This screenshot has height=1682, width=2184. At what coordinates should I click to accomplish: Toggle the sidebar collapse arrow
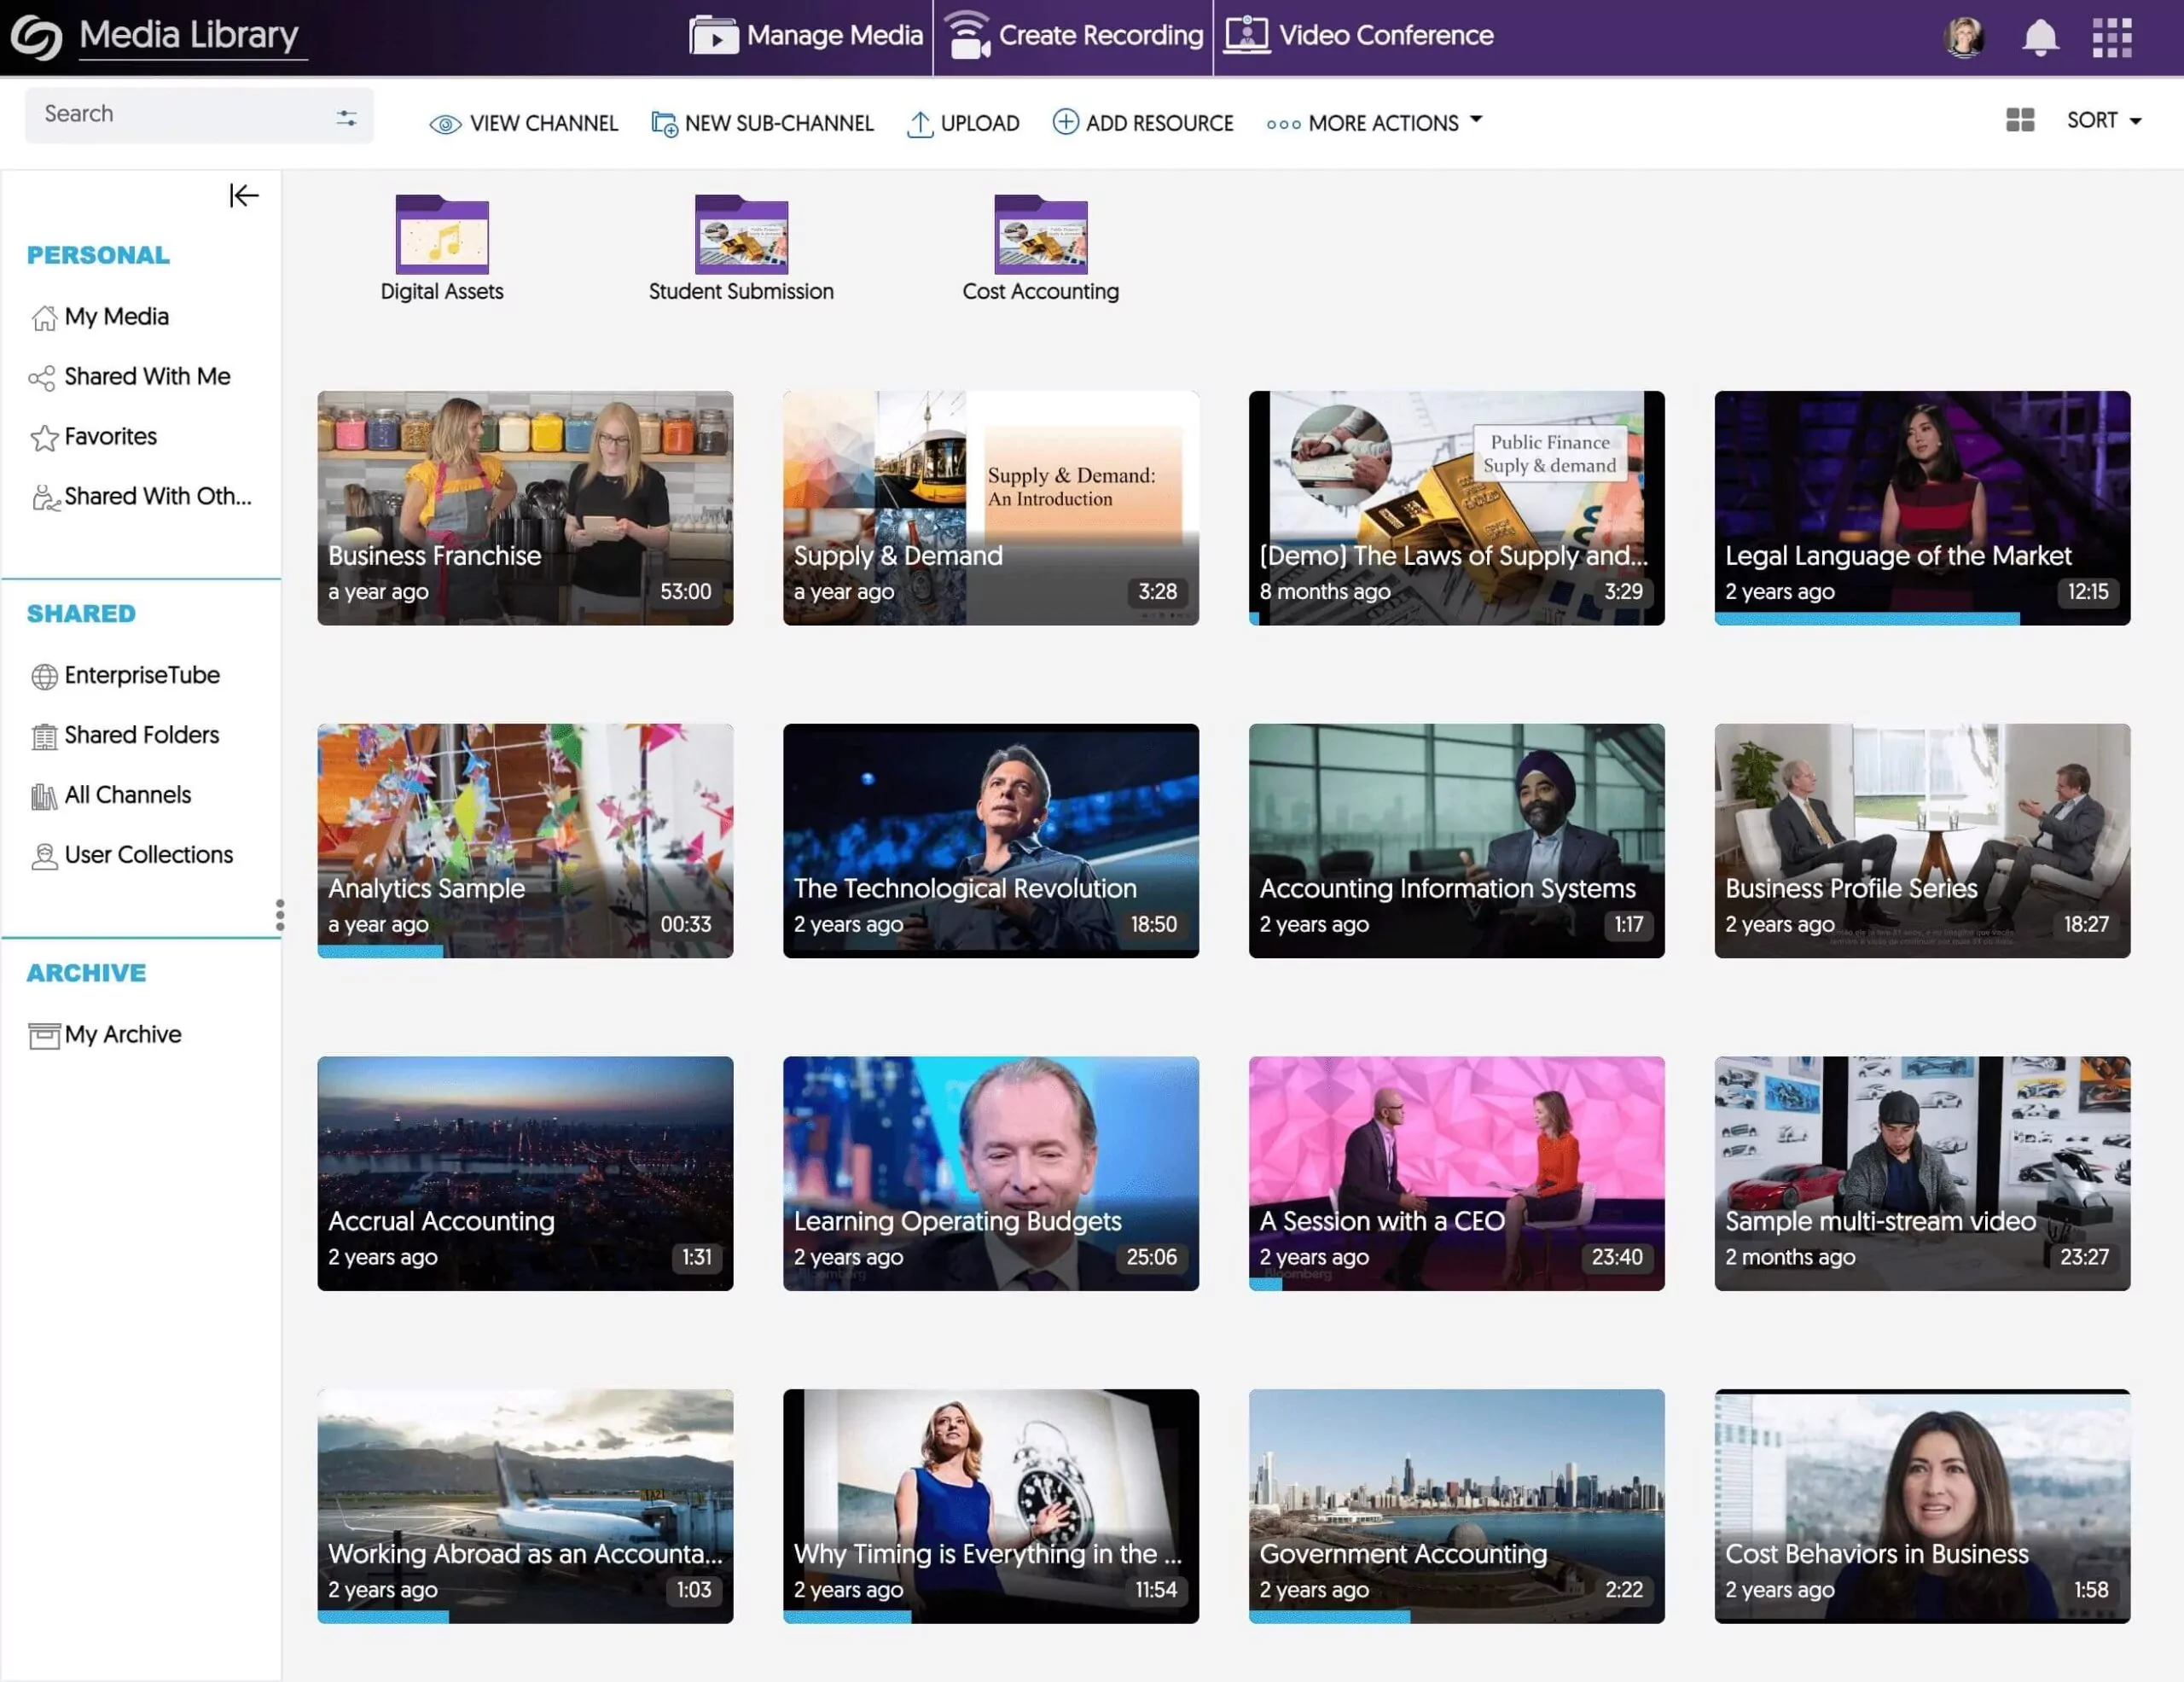click(x=244, y=195)
